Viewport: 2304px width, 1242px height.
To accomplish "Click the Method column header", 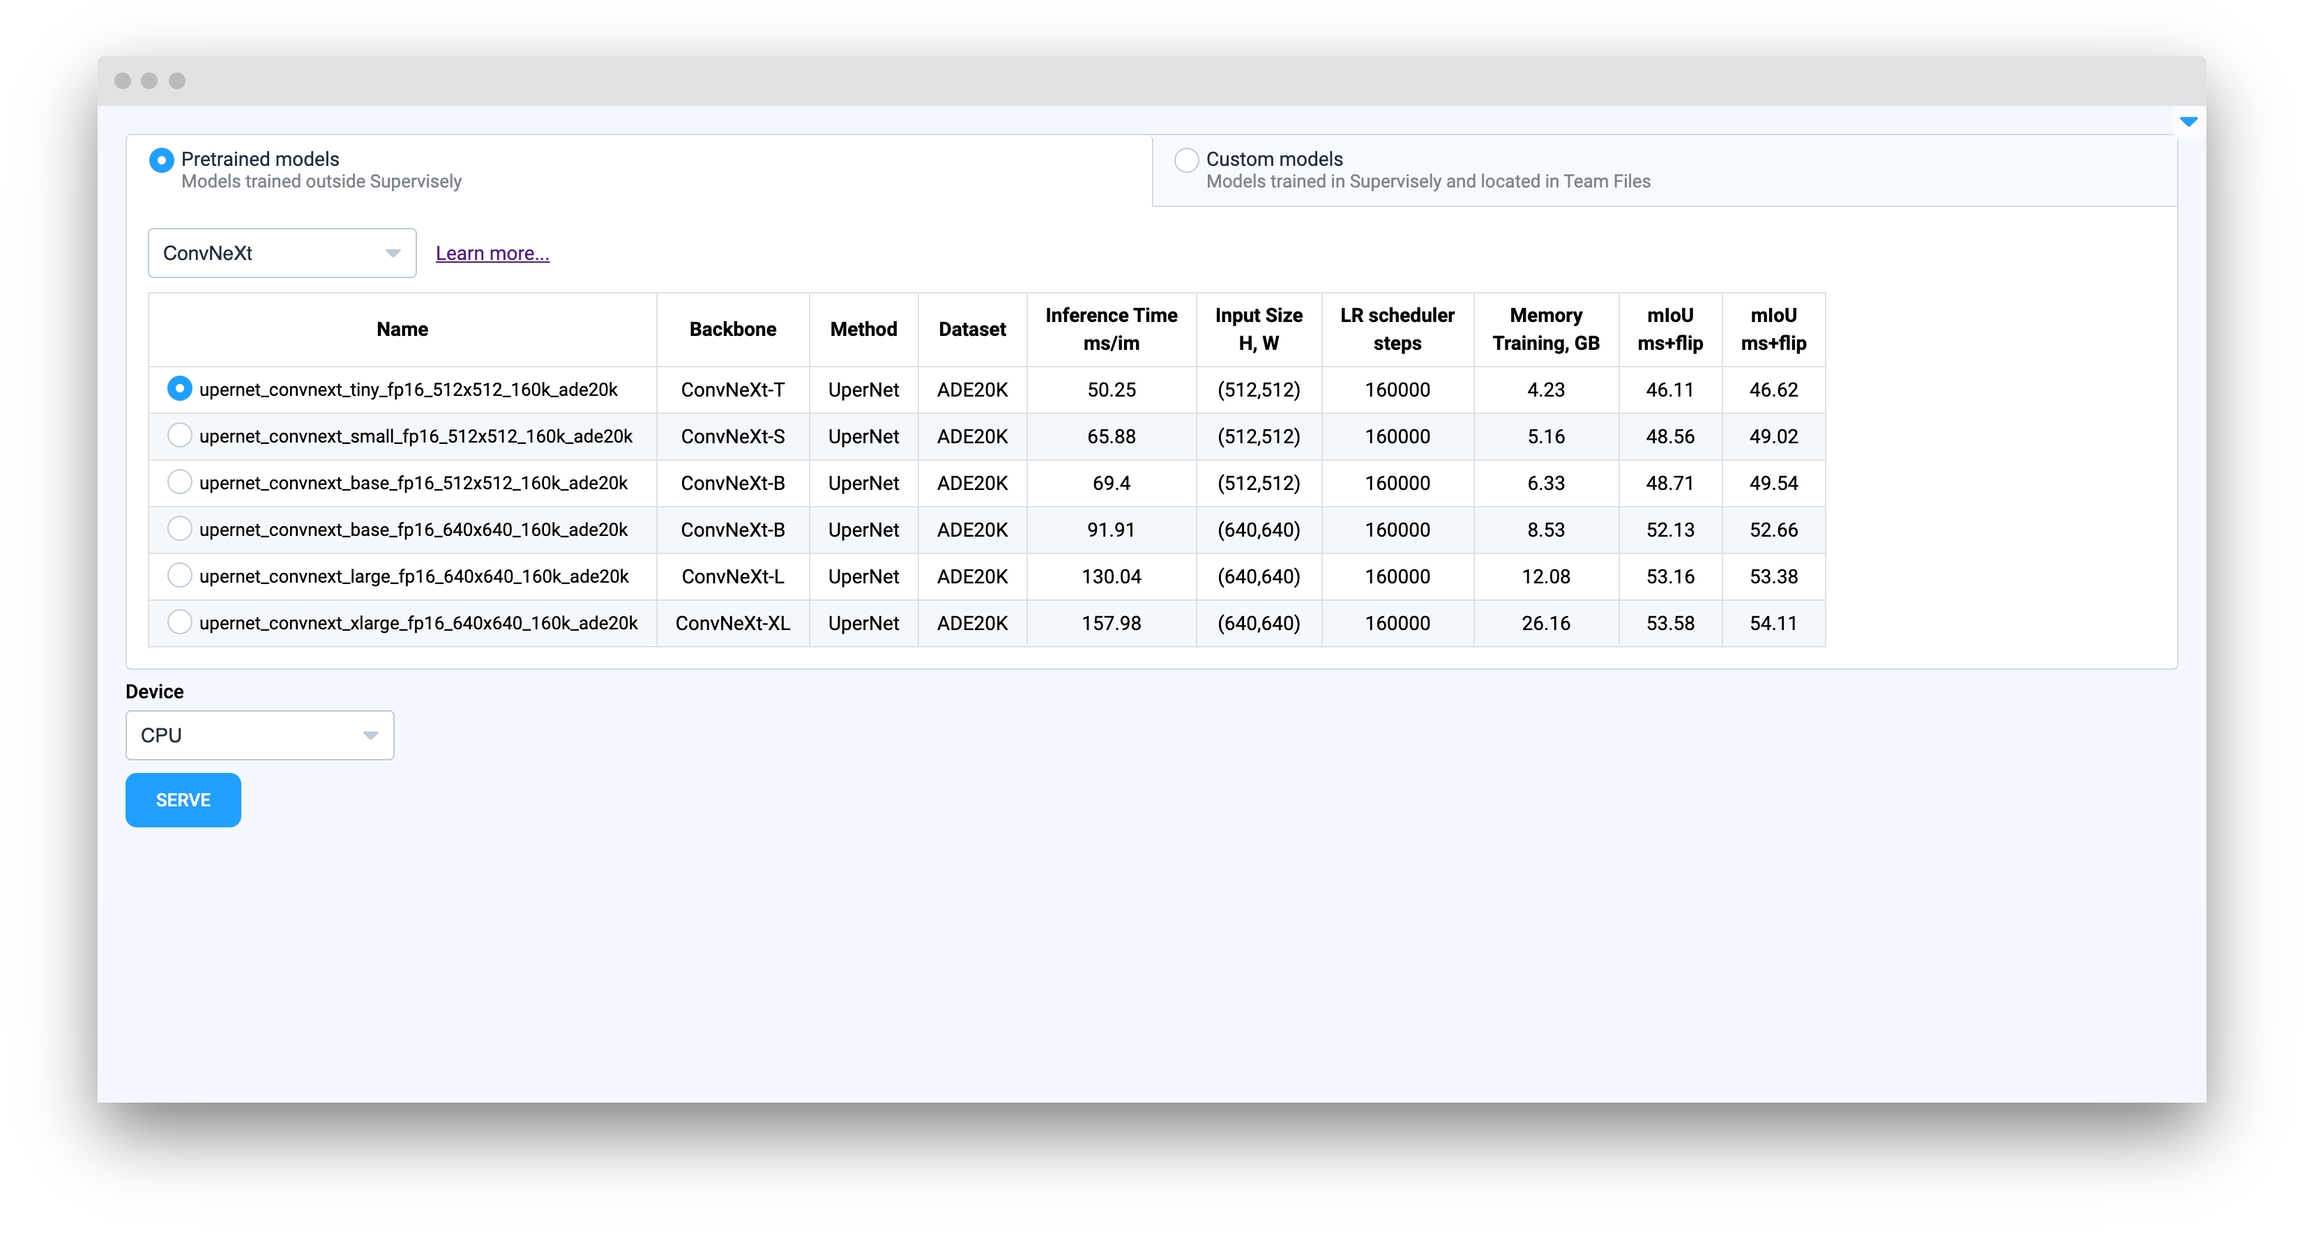I will point(864,329).
